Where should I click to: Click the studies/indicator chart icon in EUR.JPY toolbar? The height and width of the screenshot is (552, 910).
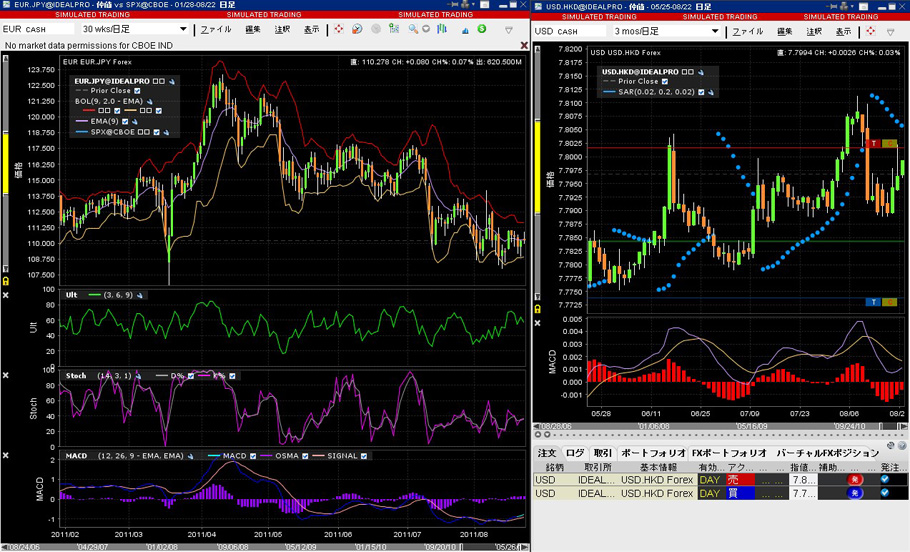pos(394,28)
